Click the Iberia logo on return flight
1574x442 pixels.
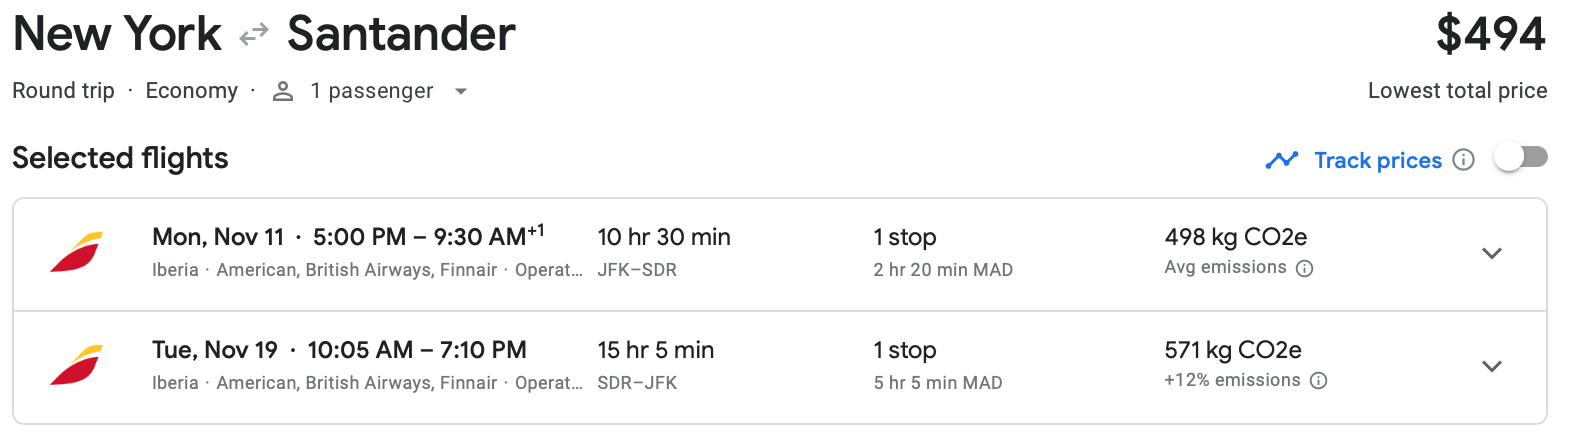click(77, 365)
